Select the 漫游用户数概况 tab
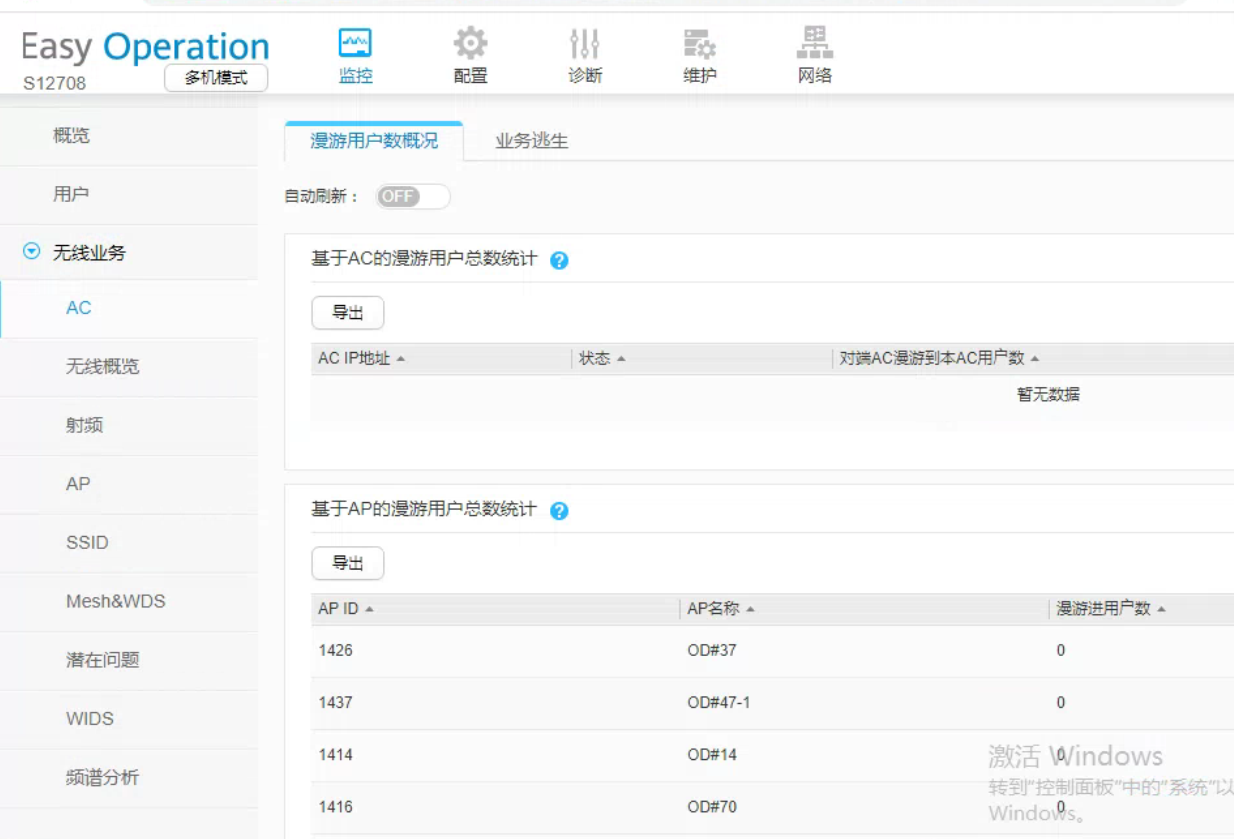1234x839 pixels. (374, 141)
